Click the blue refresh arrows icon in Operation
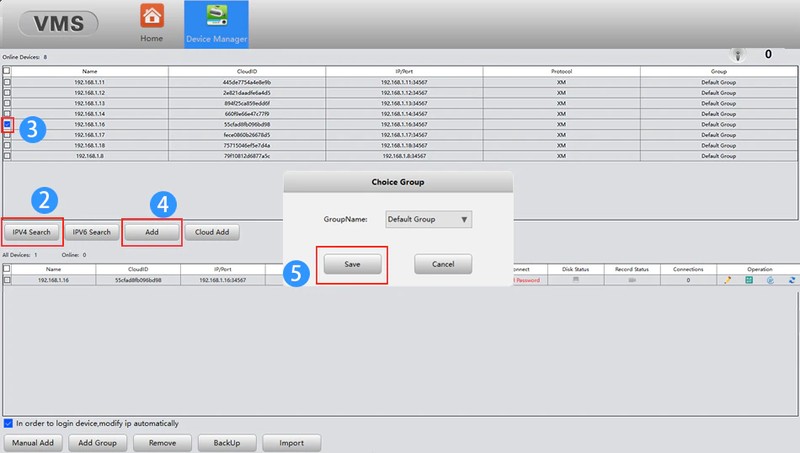Image resolution: width=800 pixels, height=453 pixels. pos(791,281)
